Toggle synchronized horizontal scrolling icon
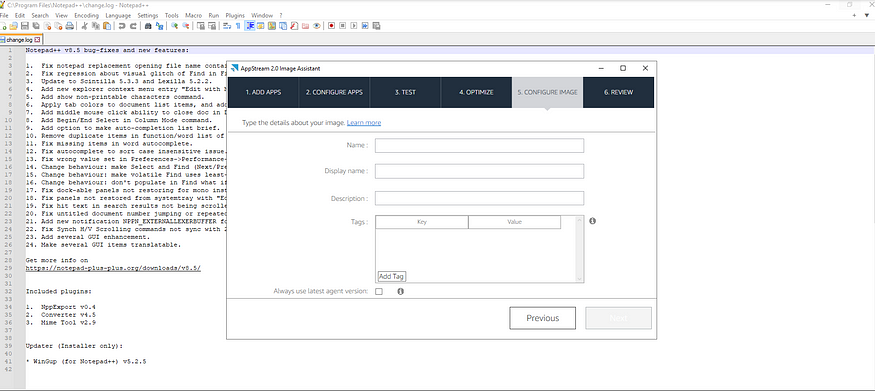 pos(212,26)
